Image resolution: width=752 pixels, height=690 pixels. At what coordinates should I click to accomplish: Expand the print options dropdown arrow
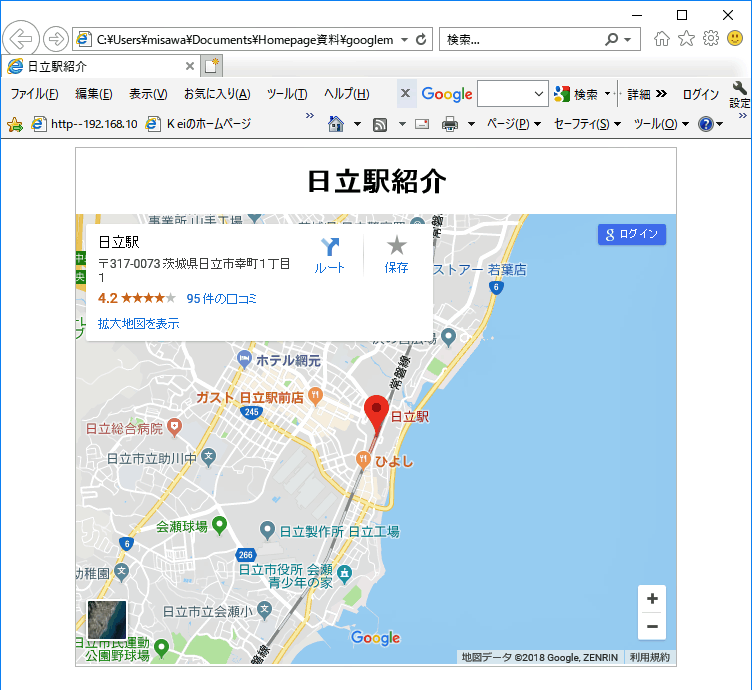(471, 124)
